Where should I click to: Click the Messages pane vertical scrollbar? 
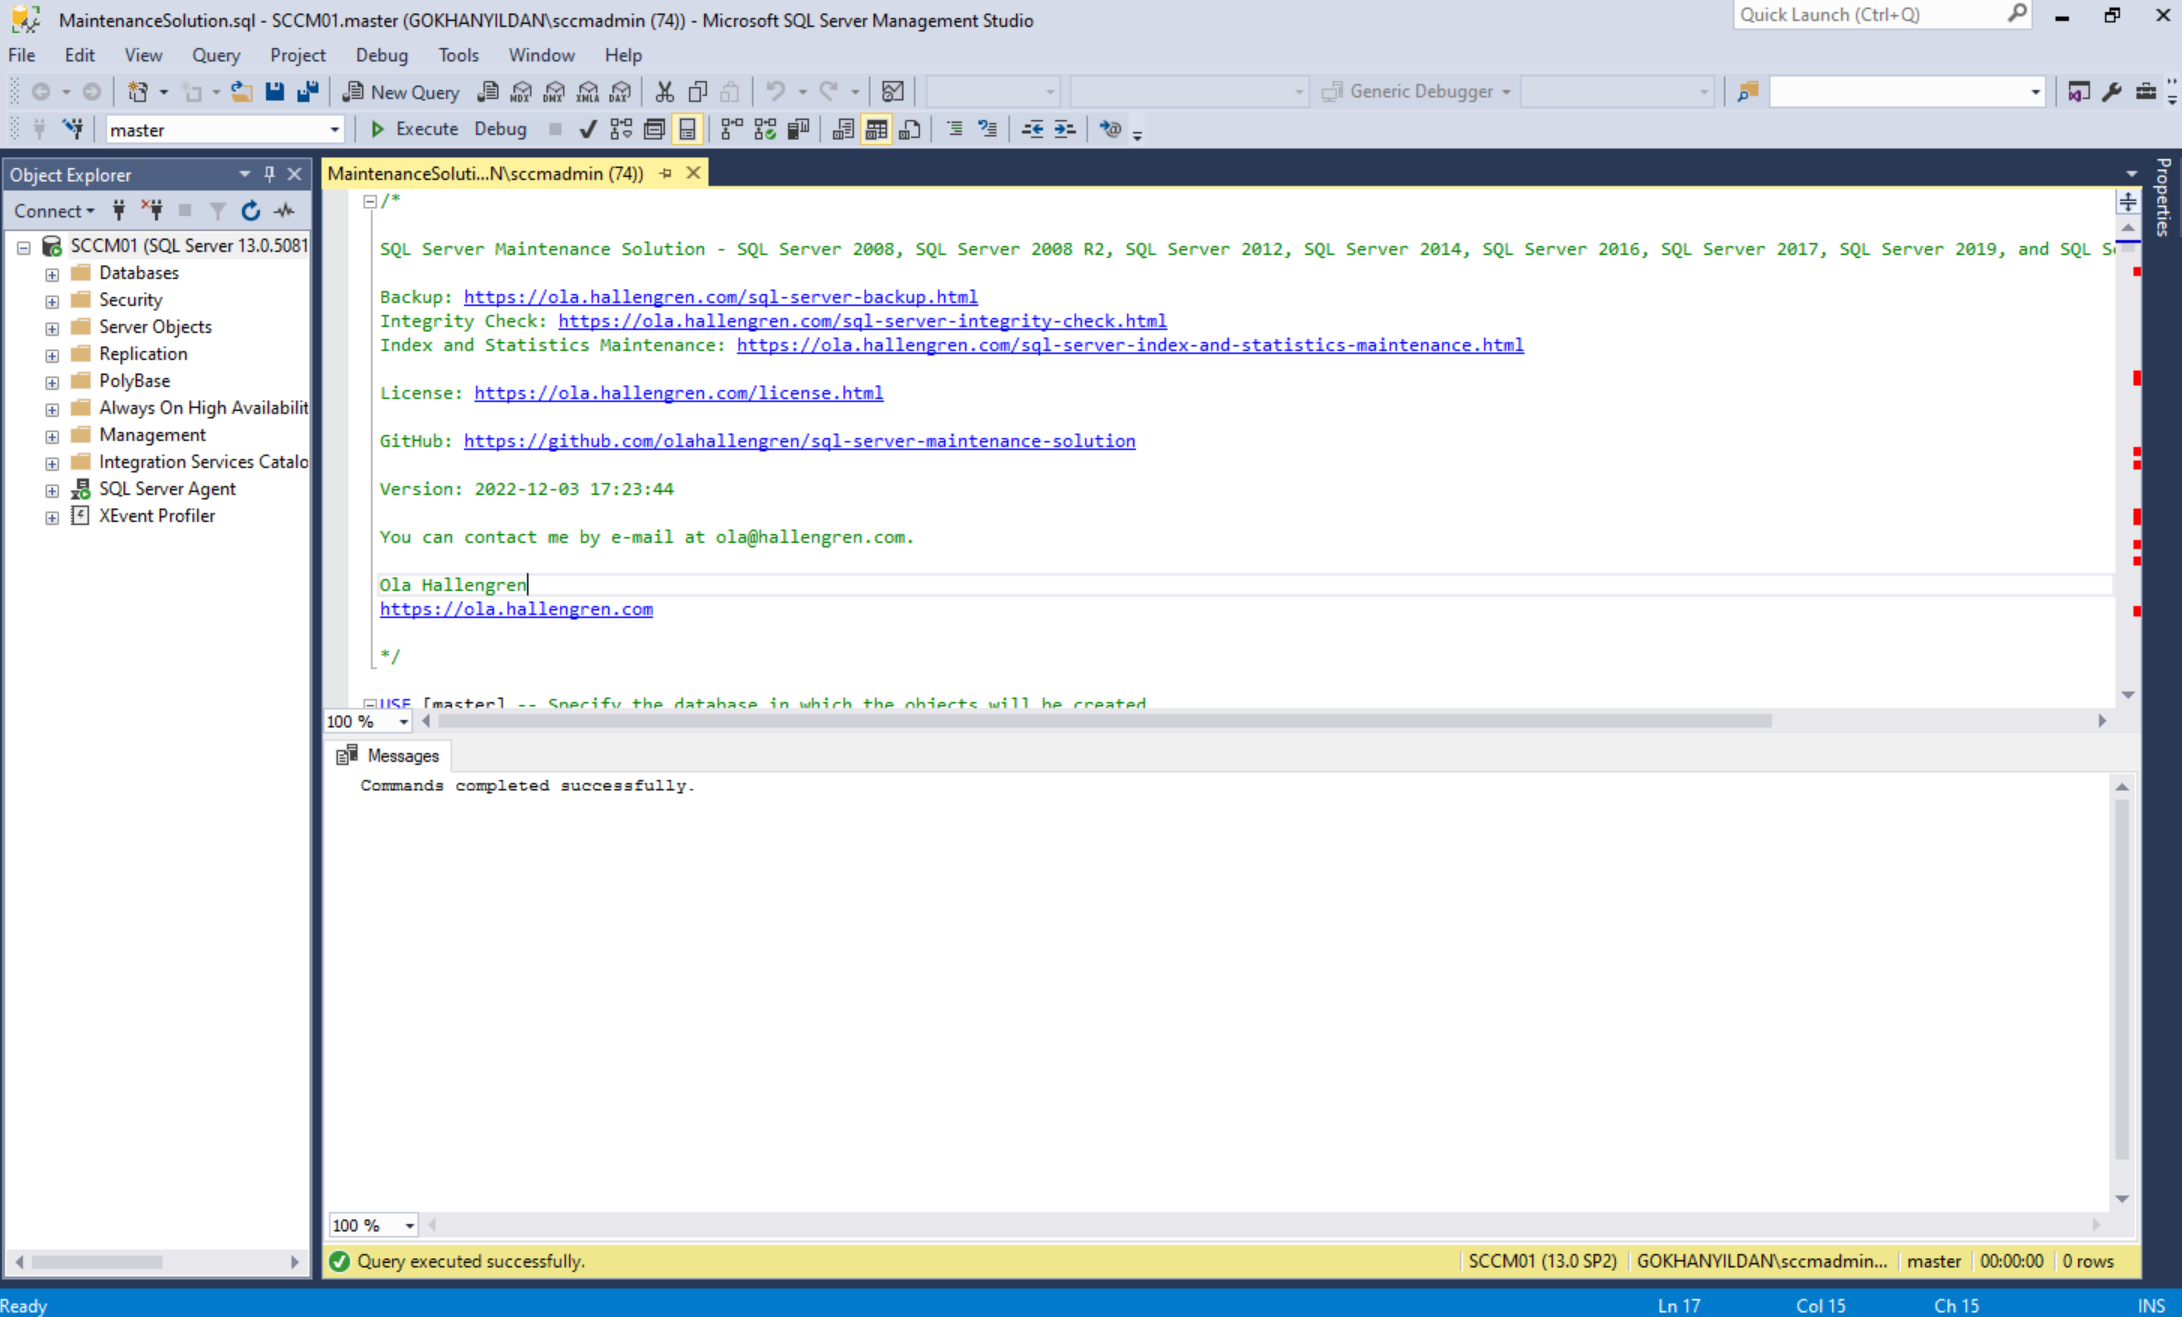tap(2122, 978)
